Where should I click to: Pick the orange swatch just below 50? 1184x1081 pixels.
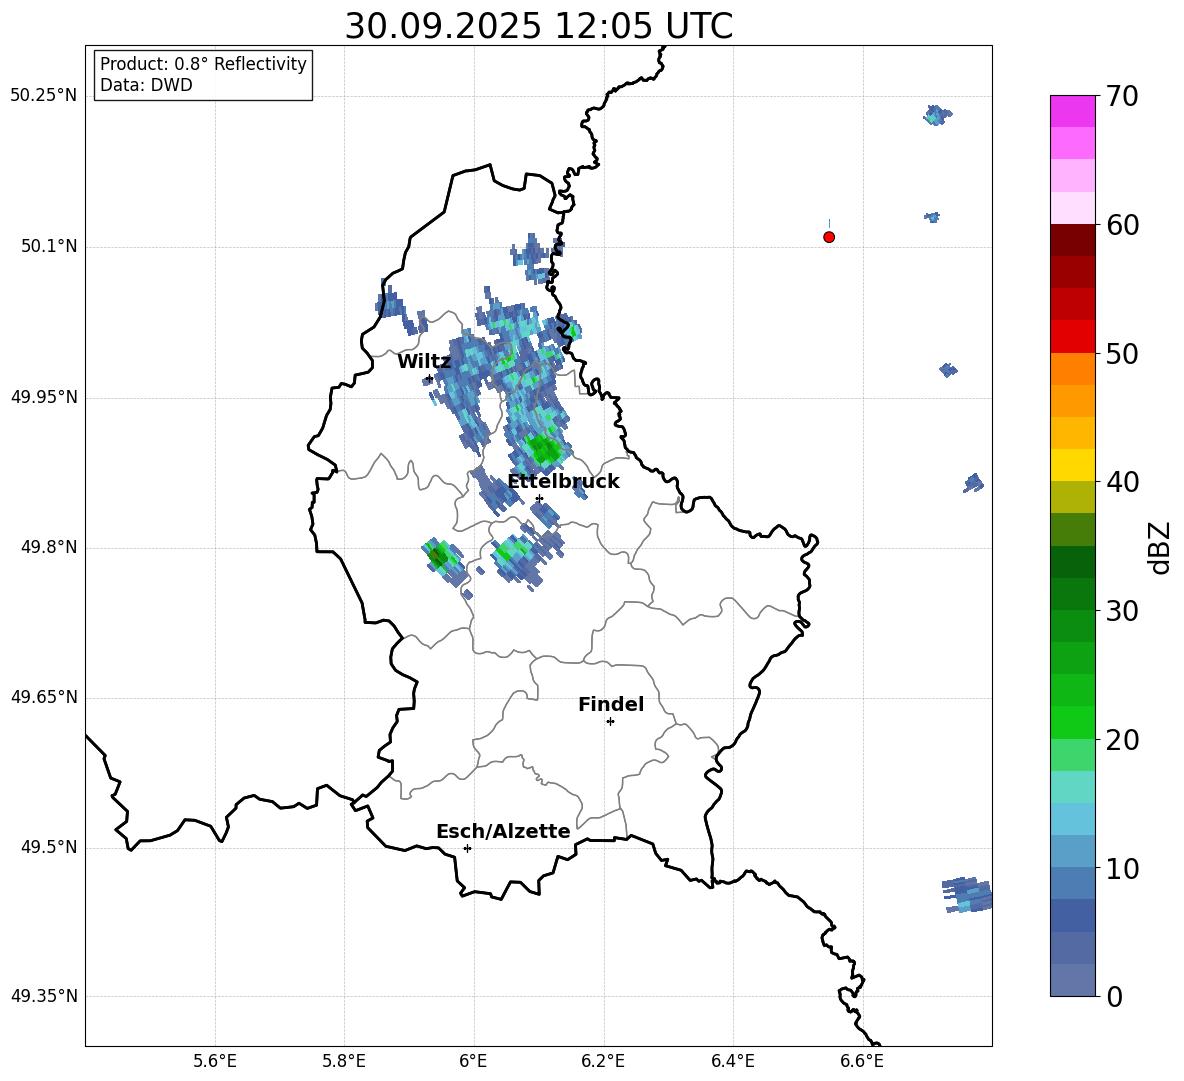click(x=1073, y=368)
